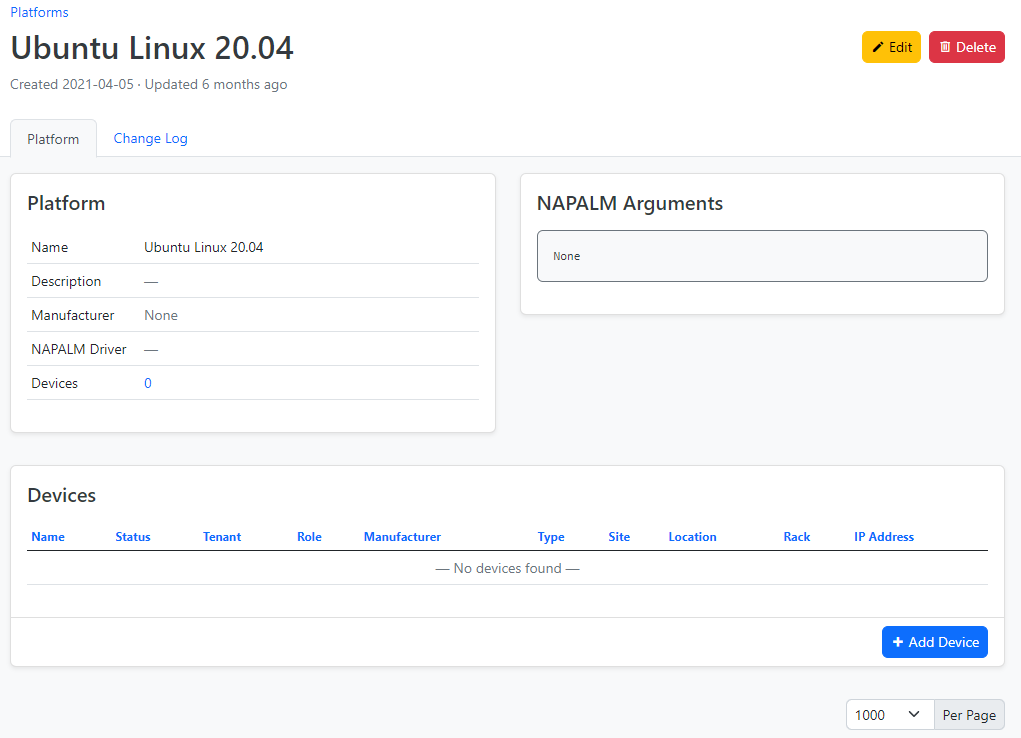
Task: Click the 'NAPALM Driver' field label
Action: 79,349
